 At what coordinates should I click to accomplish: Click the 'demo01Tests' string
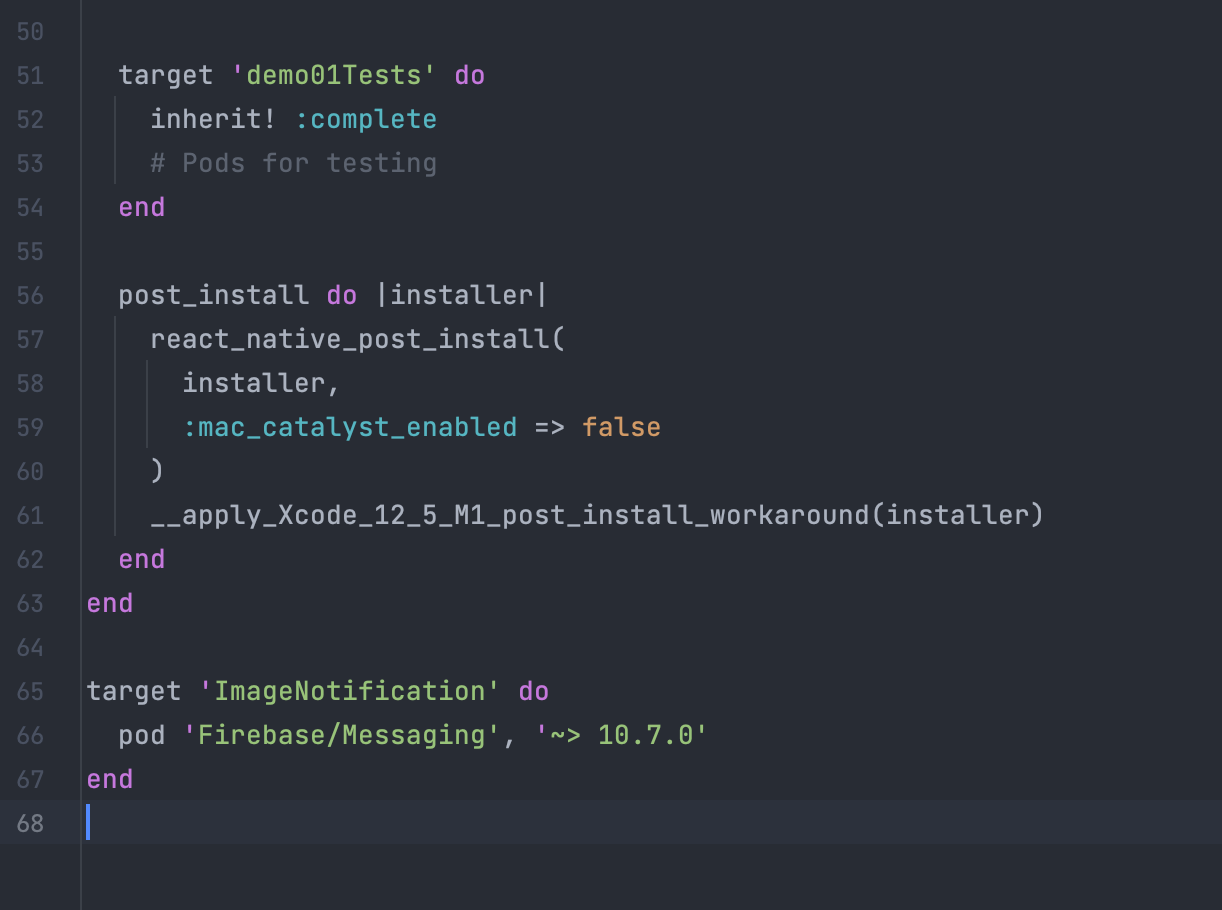tap(334, 76)
